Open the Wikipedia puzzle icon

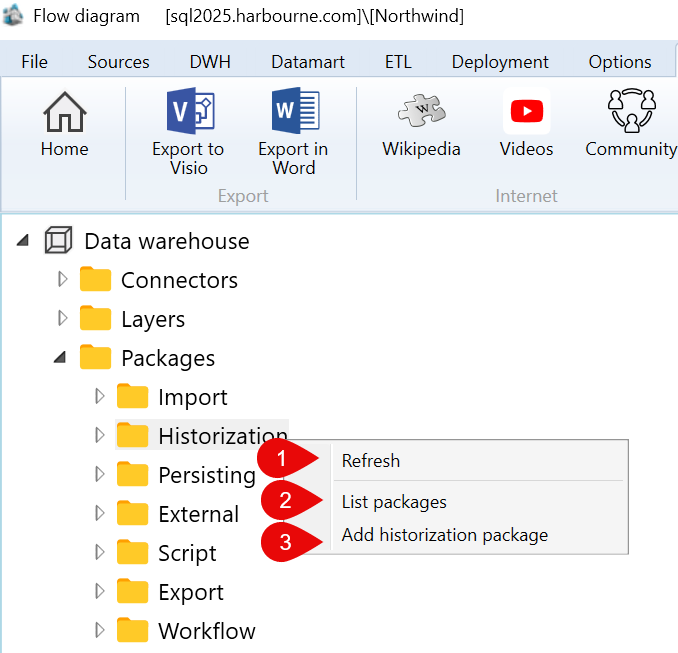tap(422, 111)
